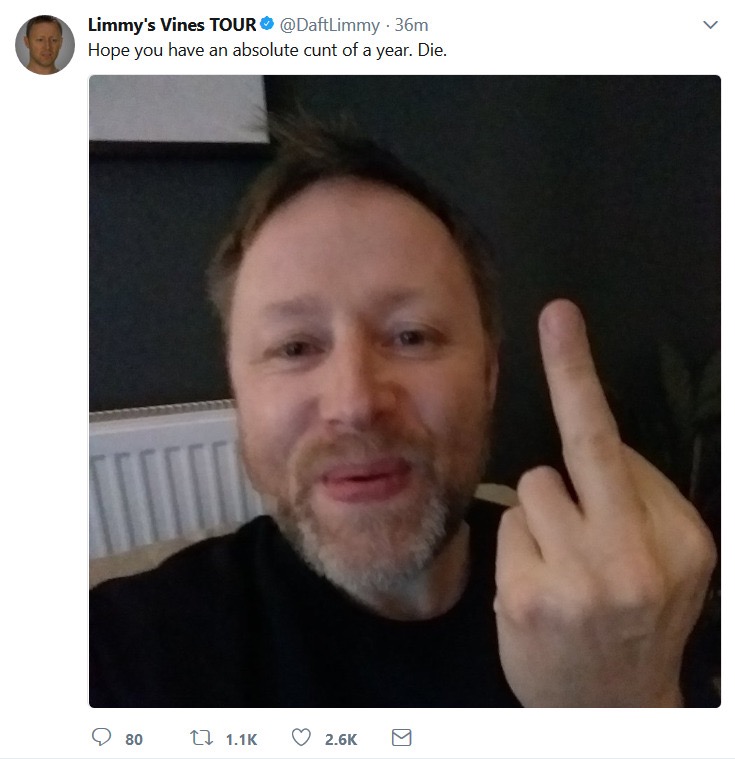Screen dimensions: 735x759
Task: Open Limmy's circular profile avatar
Action: [45, 45]
